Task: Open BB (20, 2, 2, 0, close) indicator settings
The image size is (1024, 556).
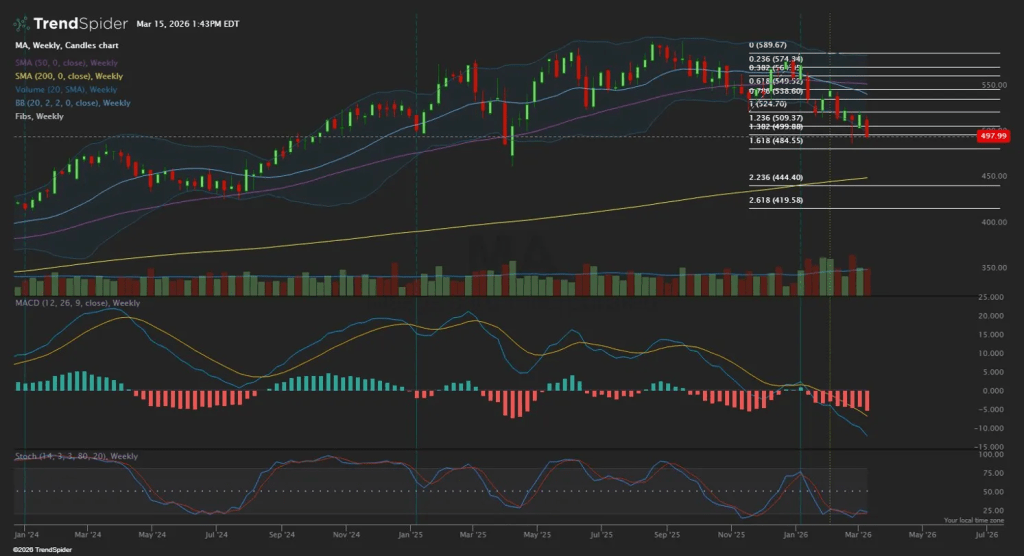Action: pos(72,103)
